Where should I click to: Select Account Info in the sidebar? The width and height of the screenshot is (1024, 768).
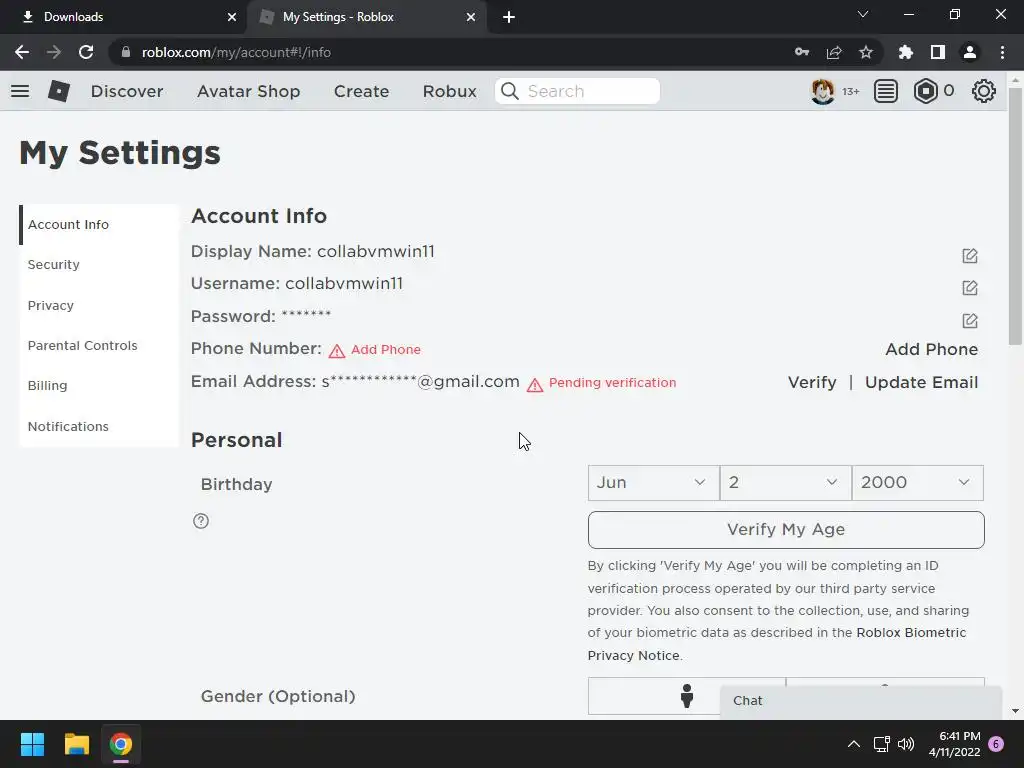pyautogui.click(x=99, y=225)
